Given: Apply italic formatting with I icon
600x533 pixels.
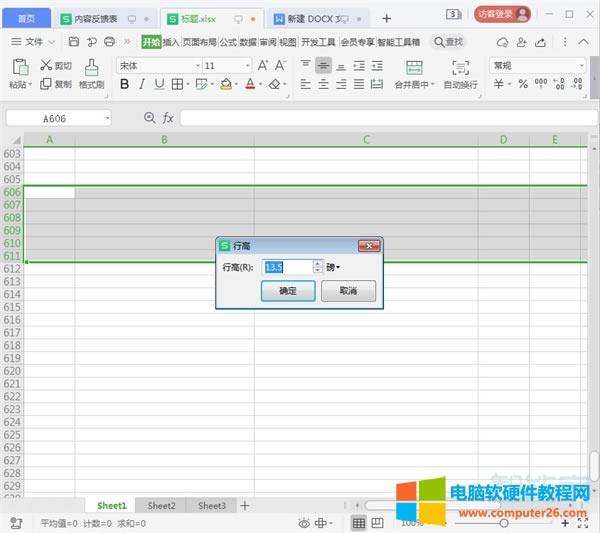Looking at the screenshot, I should (x=142, y=85).
